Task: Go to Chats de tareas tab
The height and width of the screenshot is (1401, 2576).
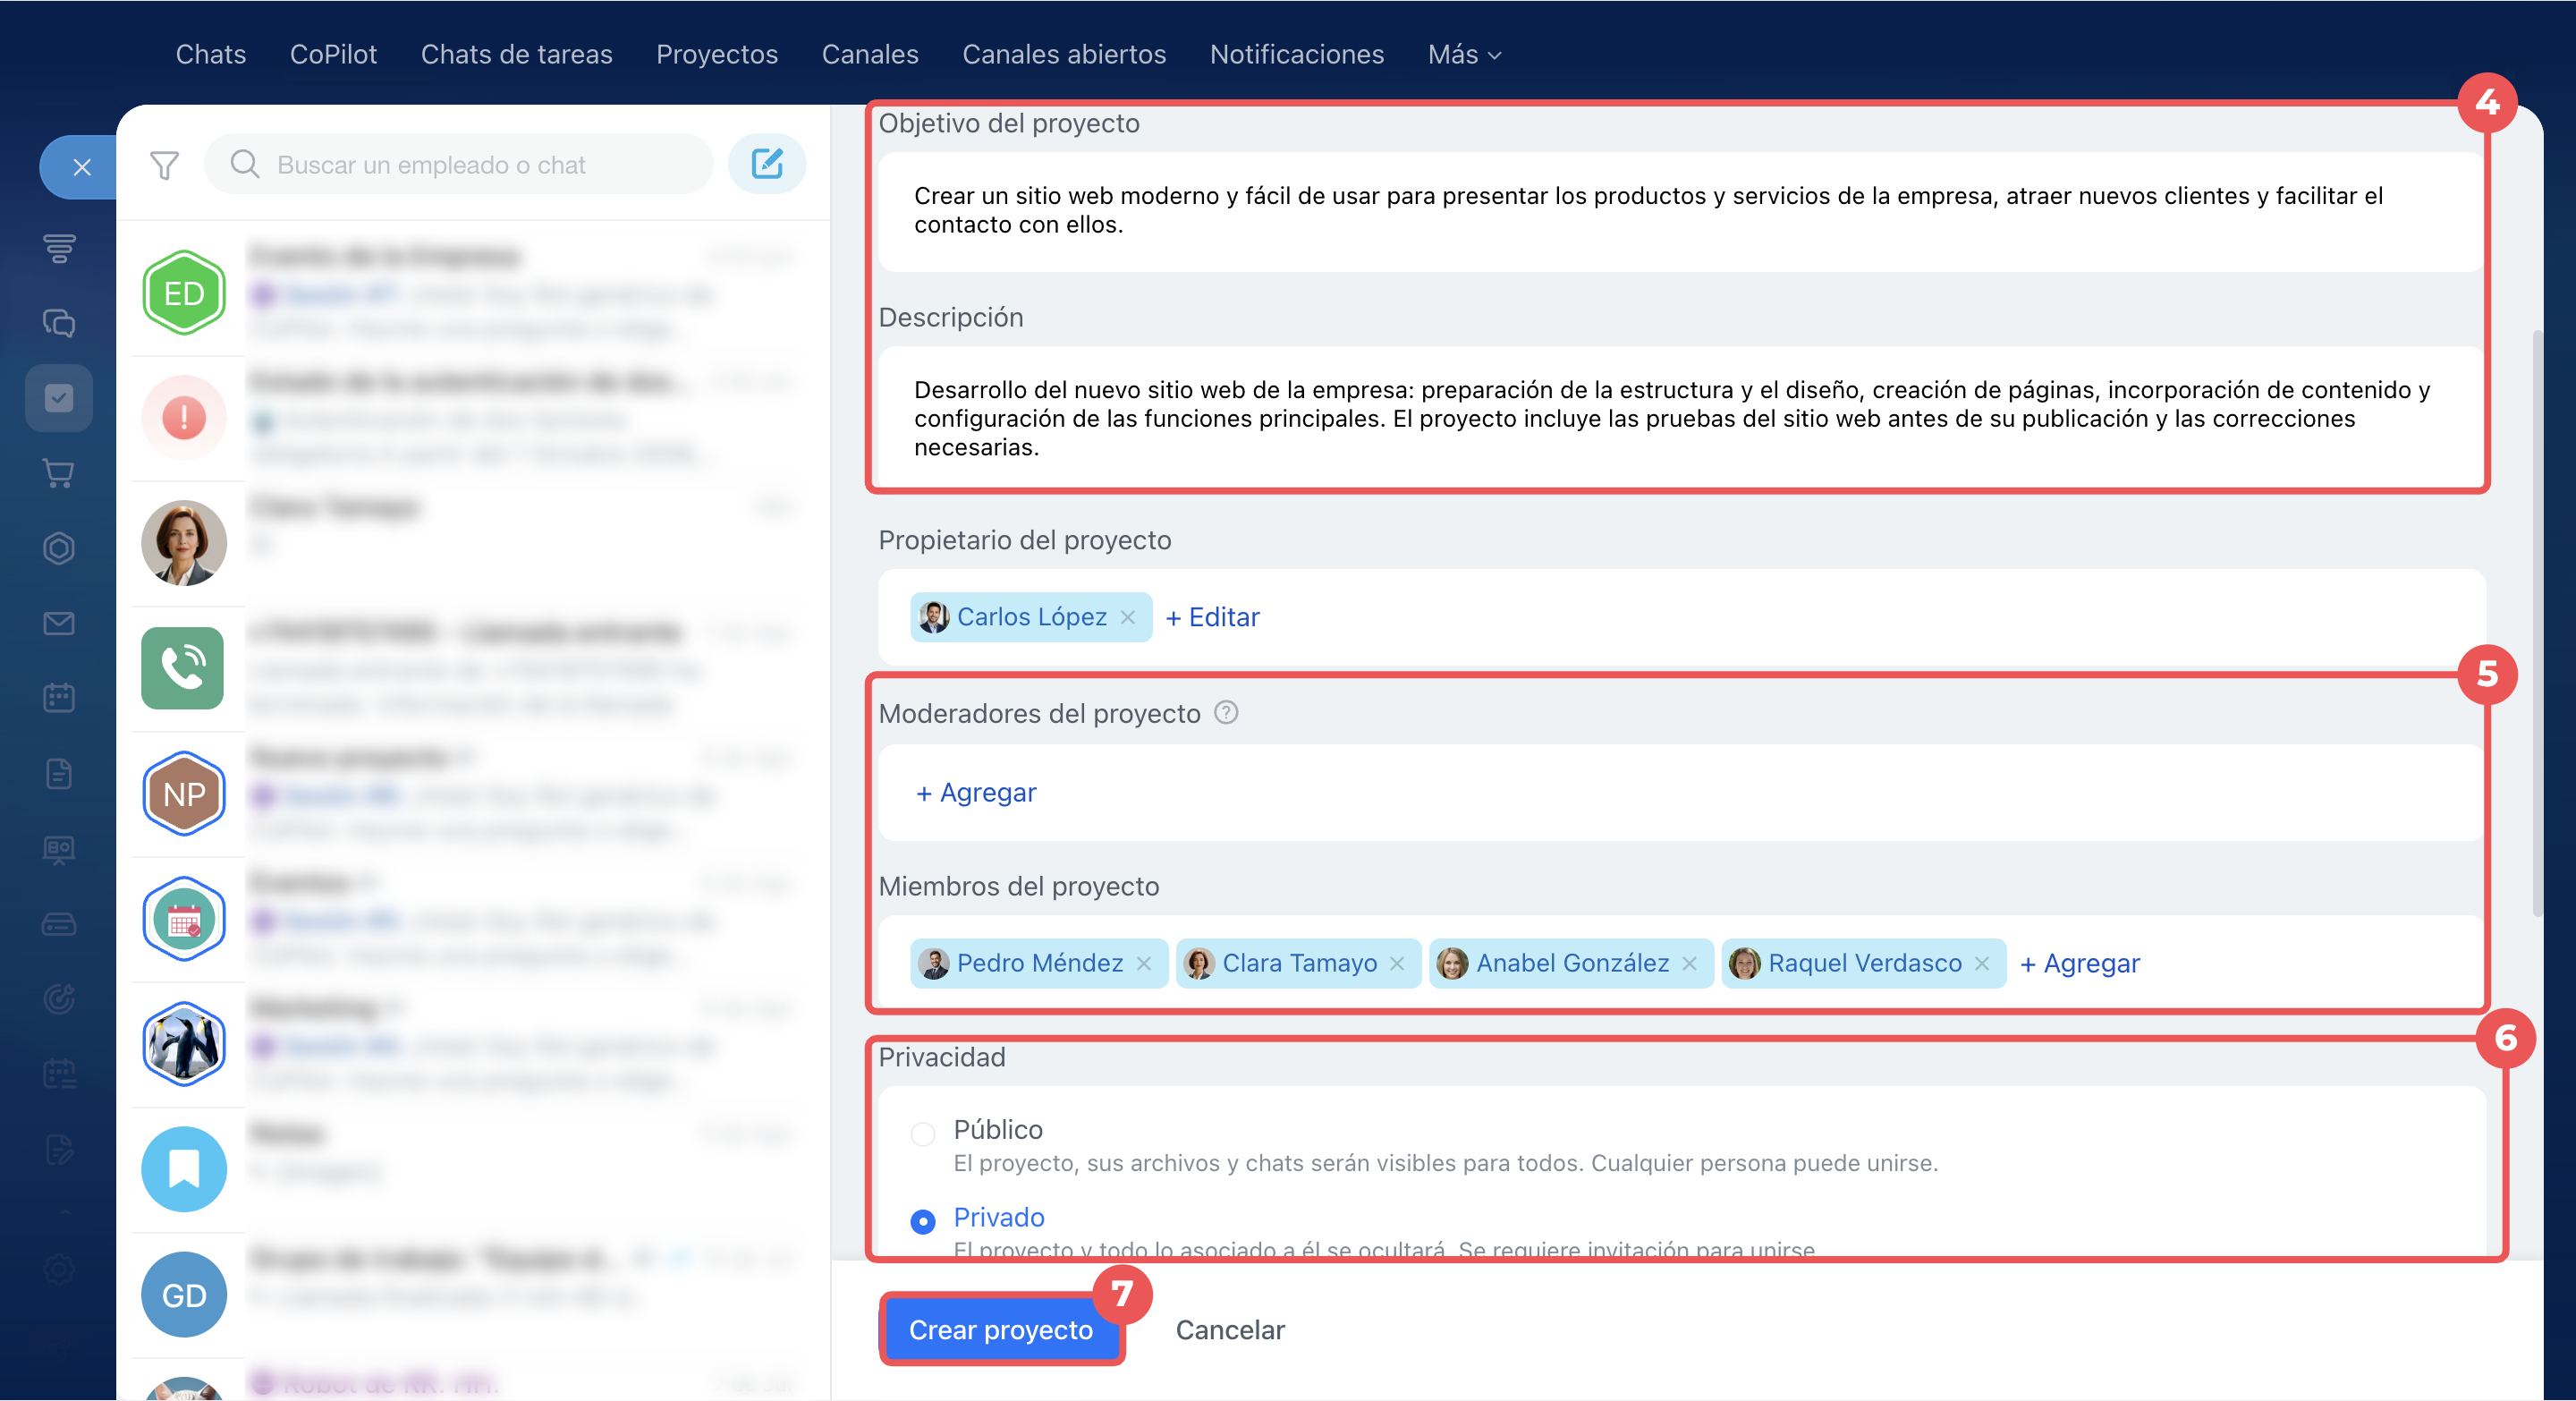Action: point(516,54)
